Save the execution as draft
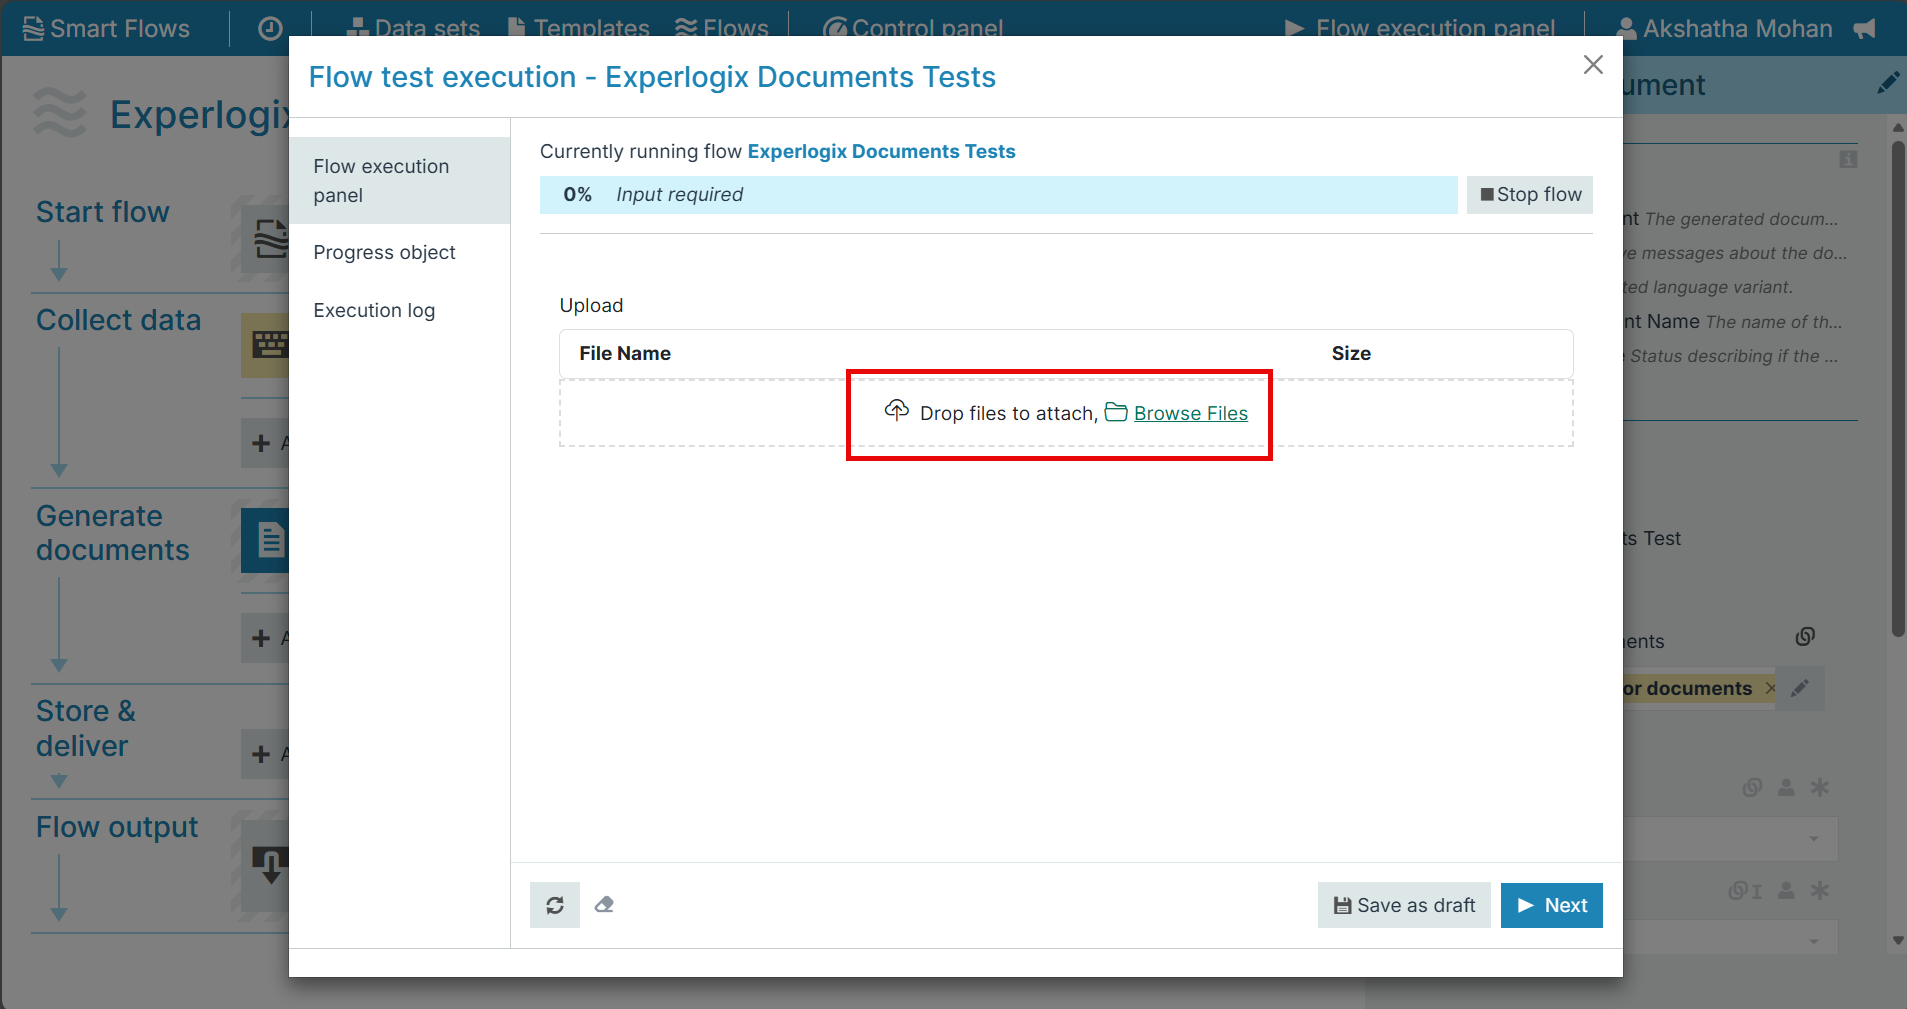 [1404, 905]
